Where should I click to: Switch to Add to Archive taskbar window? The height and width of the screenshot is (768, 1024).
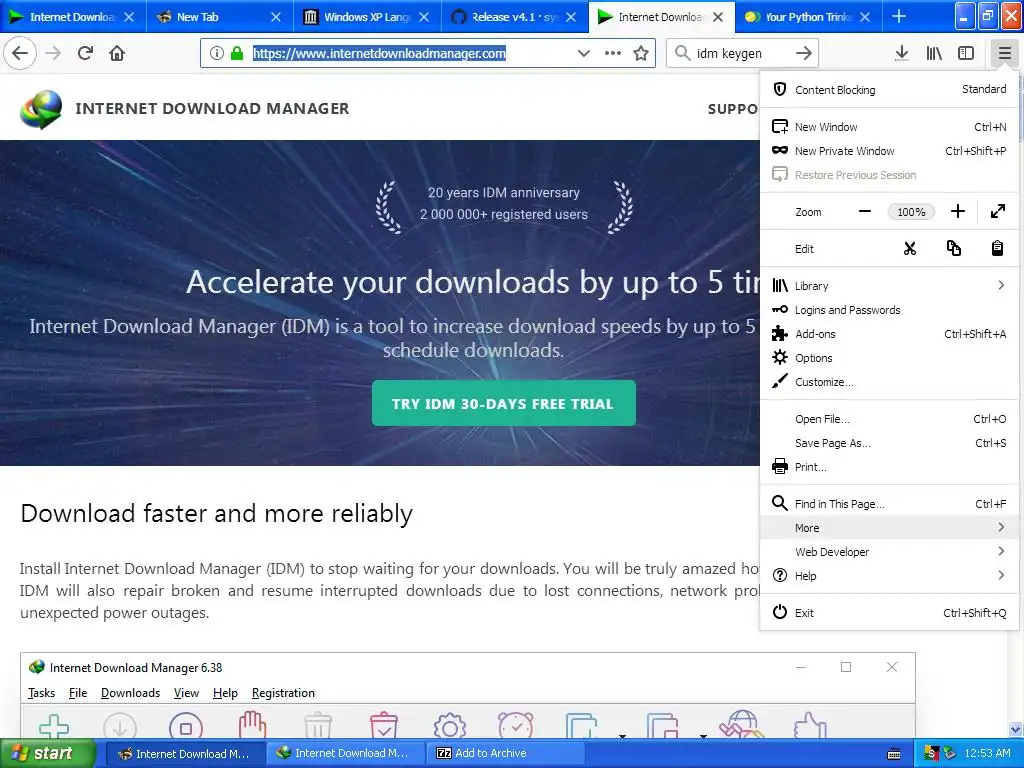click(x=505, y=753)
